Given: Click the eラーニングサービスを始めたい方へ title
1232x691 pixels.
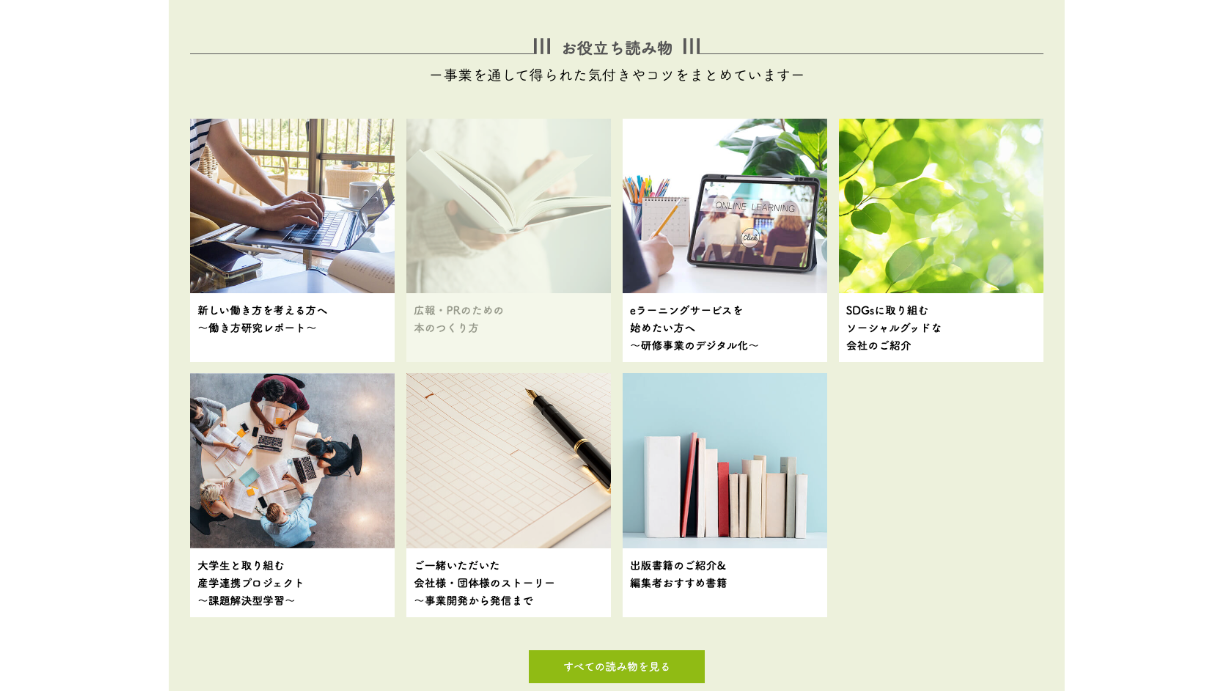Looking at the screenshot, I should [687, 319].
